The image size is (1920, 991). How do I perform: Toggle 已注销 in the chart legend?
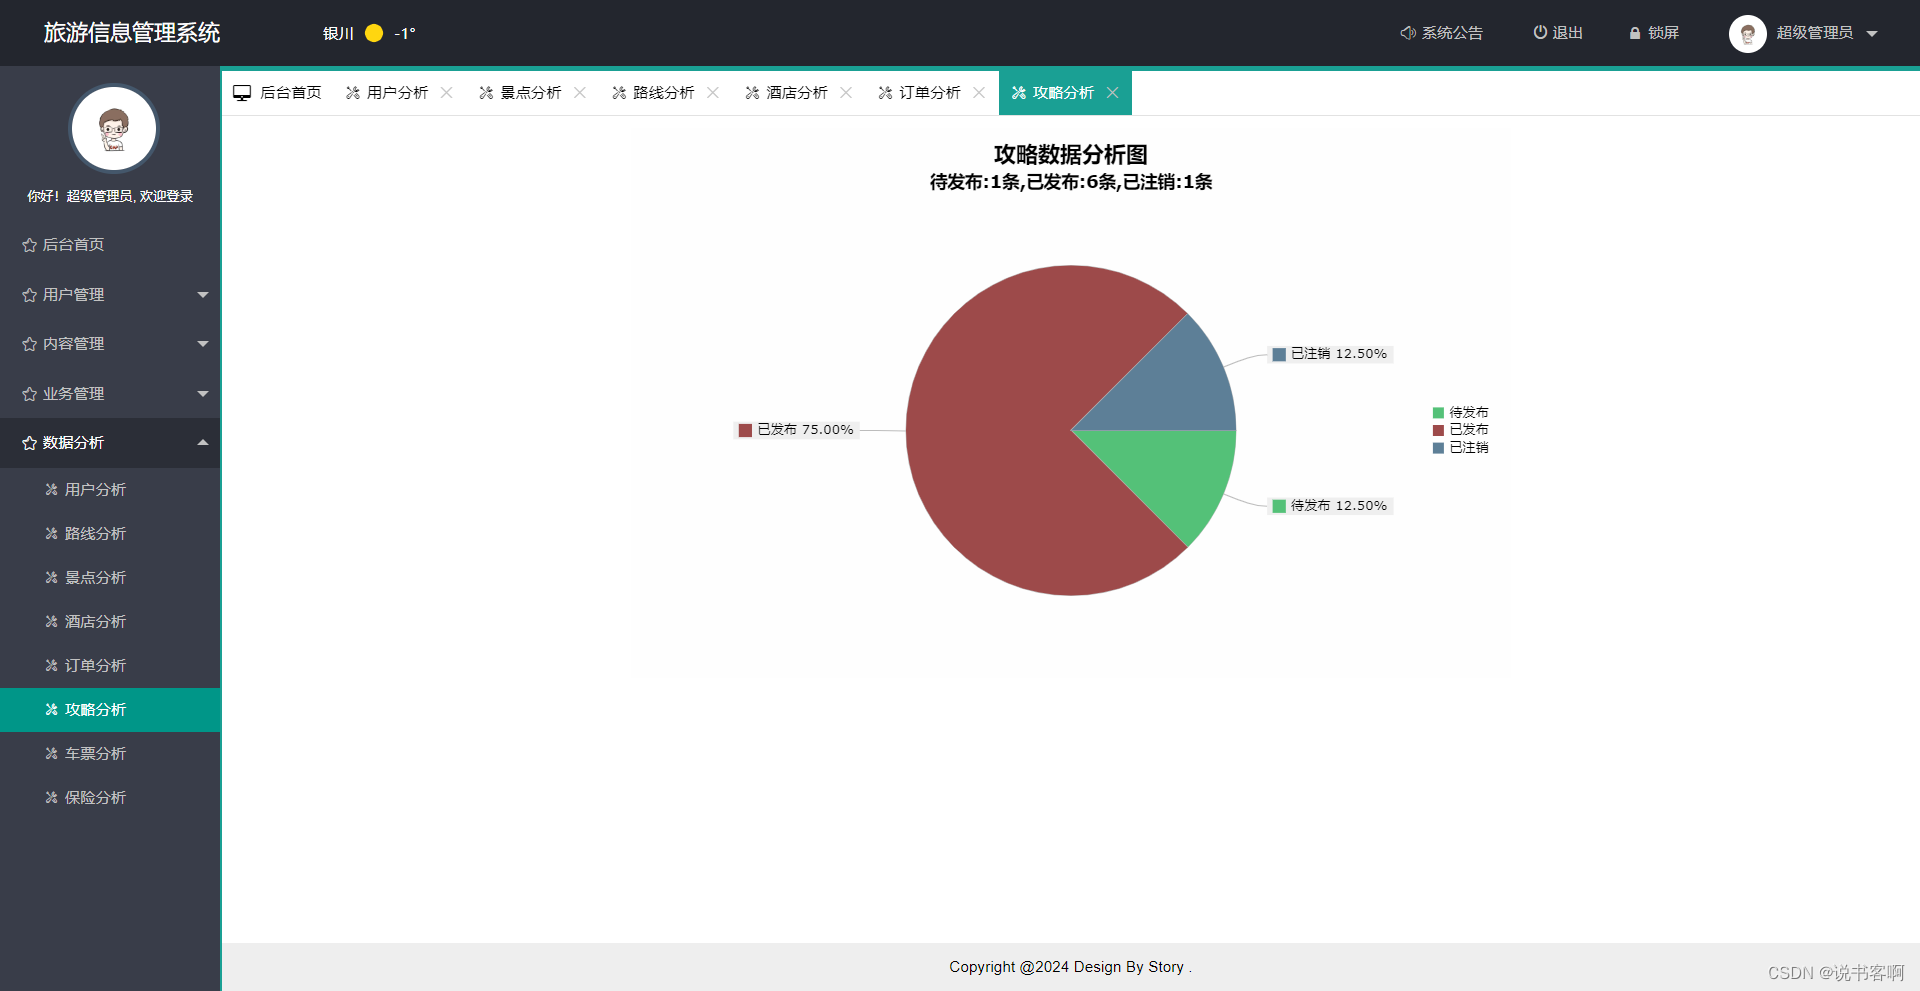click(x=1460, y=448)
